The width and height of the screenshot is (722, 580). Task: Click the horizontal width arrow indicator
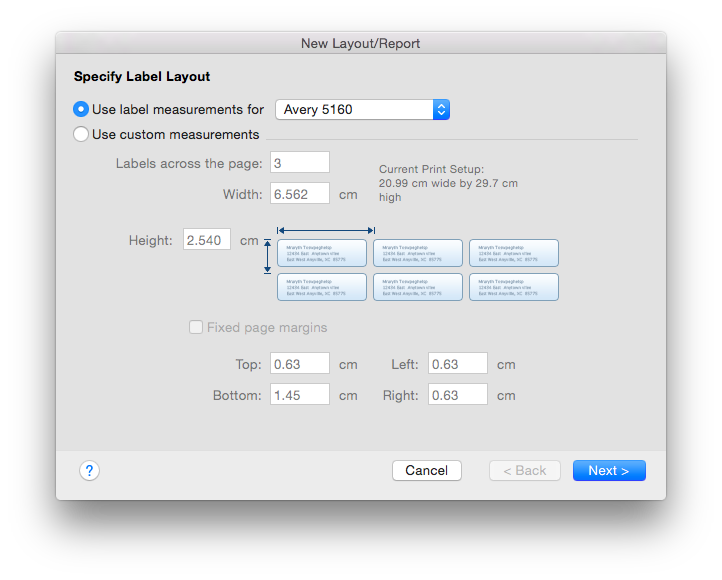coord(326,230)
